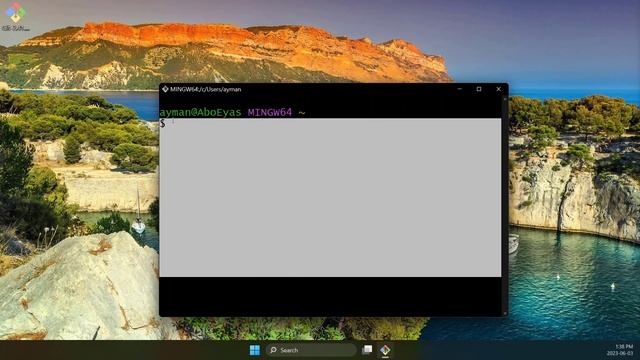The width and height of the screenshot is (640, 360).
Task: Click the Git Bash title bar icon
Action: (x=165, y=89)
